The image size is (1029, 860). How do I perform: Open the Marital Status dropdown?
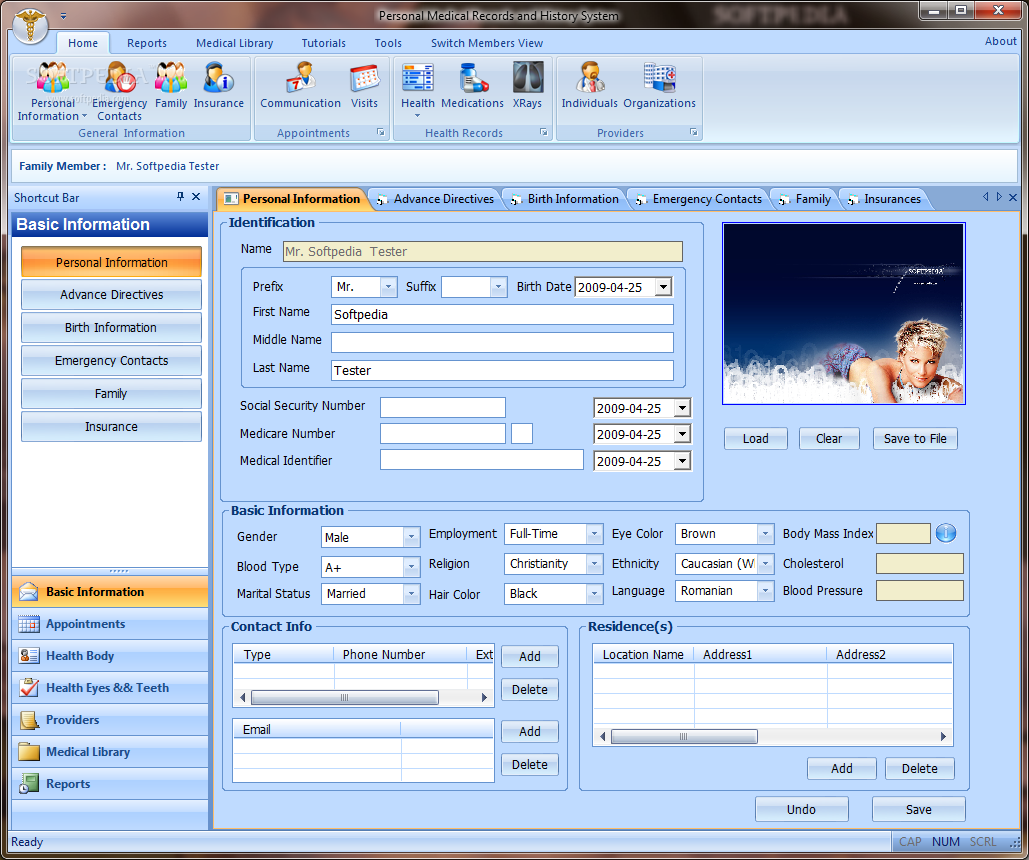point(411,593)
